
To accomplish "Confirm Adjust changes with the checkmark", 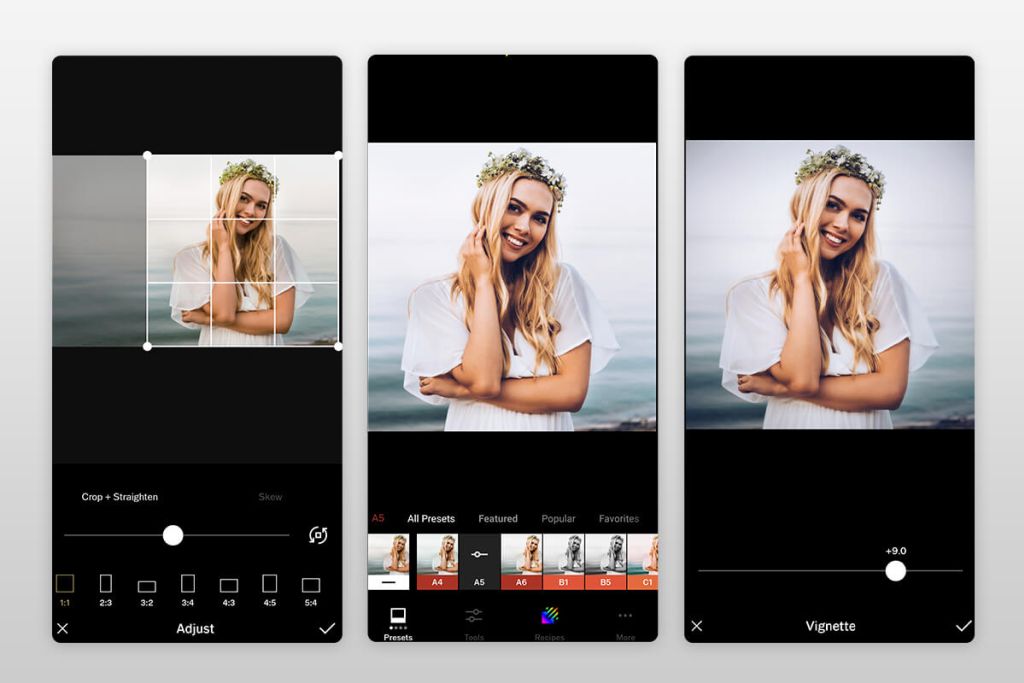I will [327, 628].
